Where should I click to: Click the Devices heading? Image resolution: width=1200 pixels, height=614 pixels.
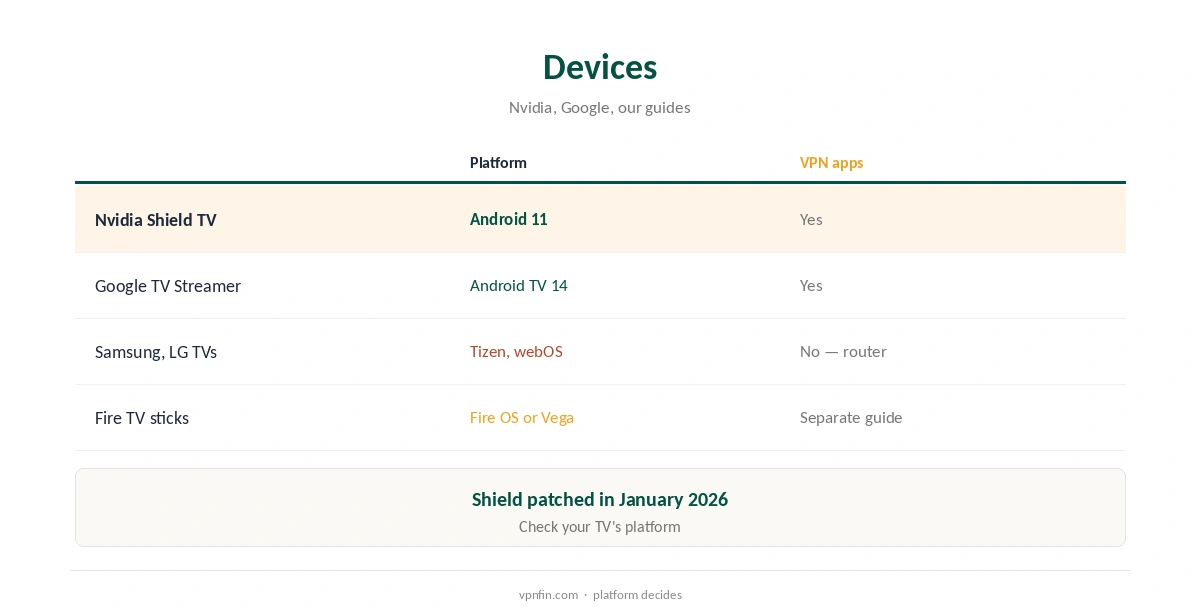click(600, 67)
